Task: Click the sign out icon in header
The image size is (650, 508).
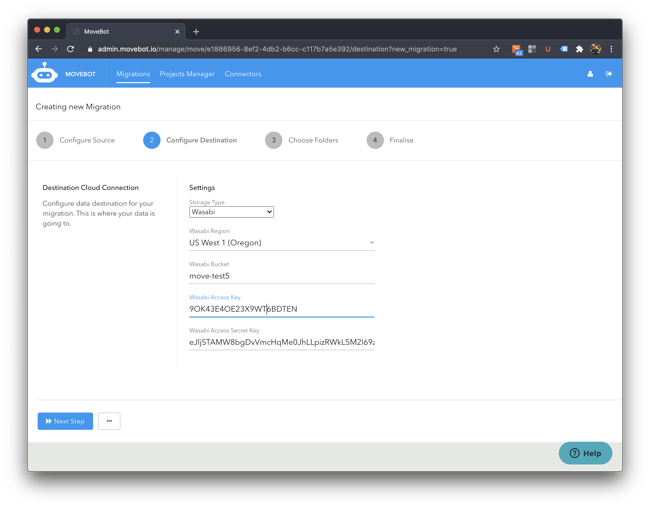Action: tap(609, 74)
